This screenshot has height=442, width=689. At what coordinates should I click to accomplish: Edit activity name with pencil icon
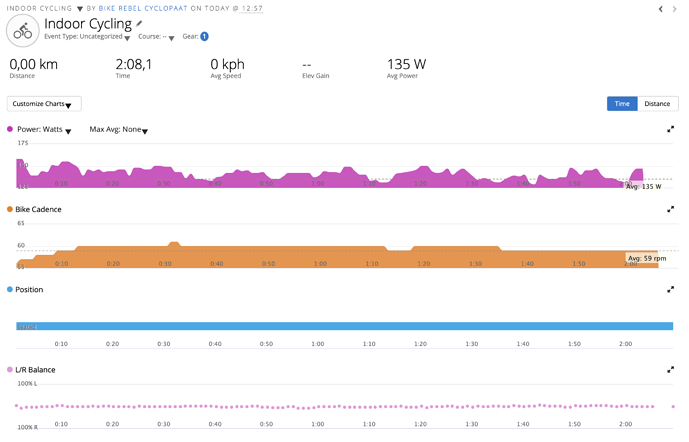click(x=139, y=23)
